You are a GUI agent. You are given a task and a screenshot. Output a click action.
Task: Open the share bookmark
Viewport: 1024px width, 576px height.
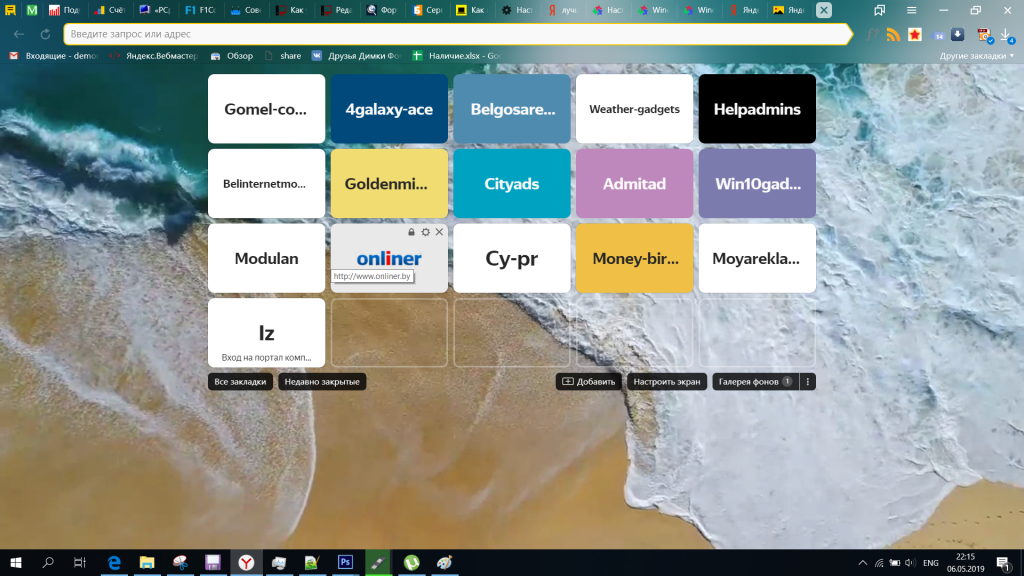pos(283,56)
